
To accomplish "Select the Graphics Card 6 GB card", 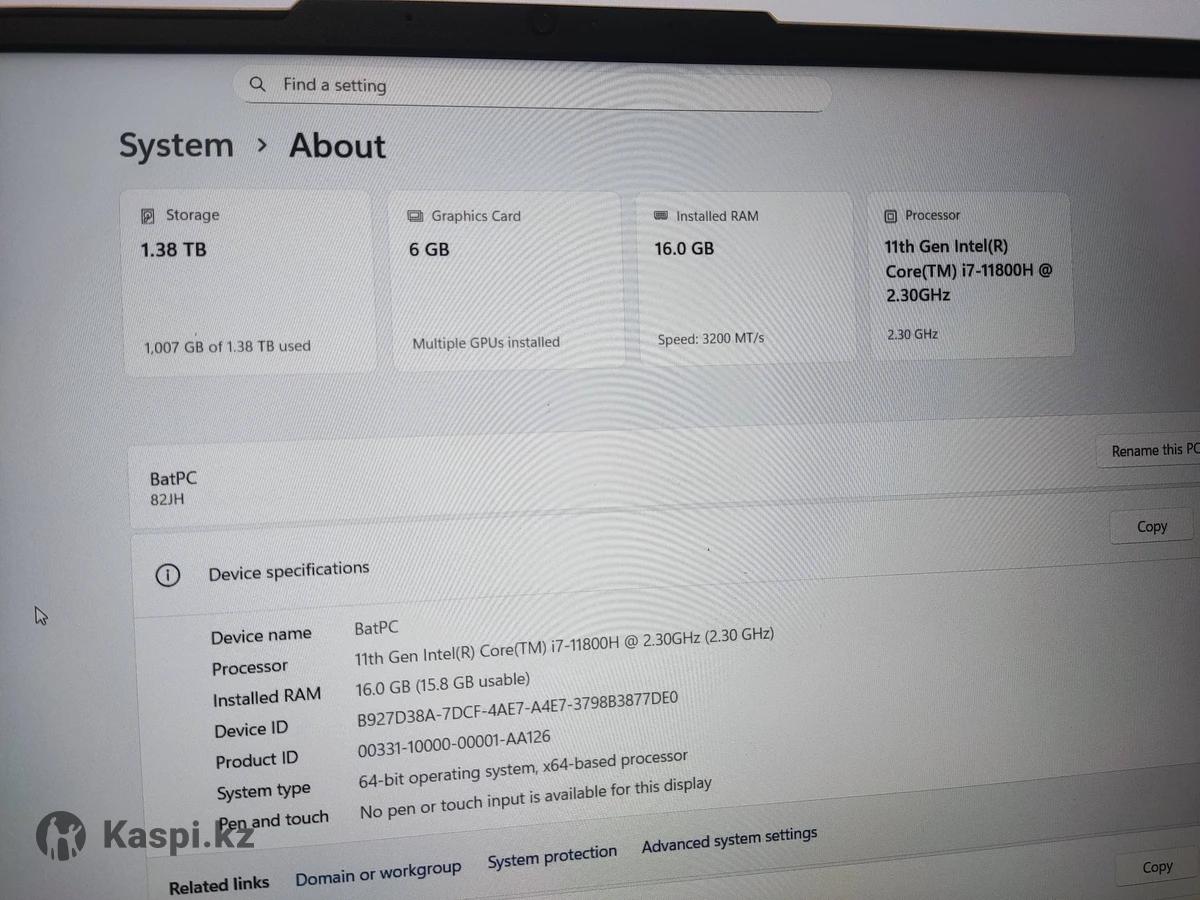I will [x=506, y=281].
